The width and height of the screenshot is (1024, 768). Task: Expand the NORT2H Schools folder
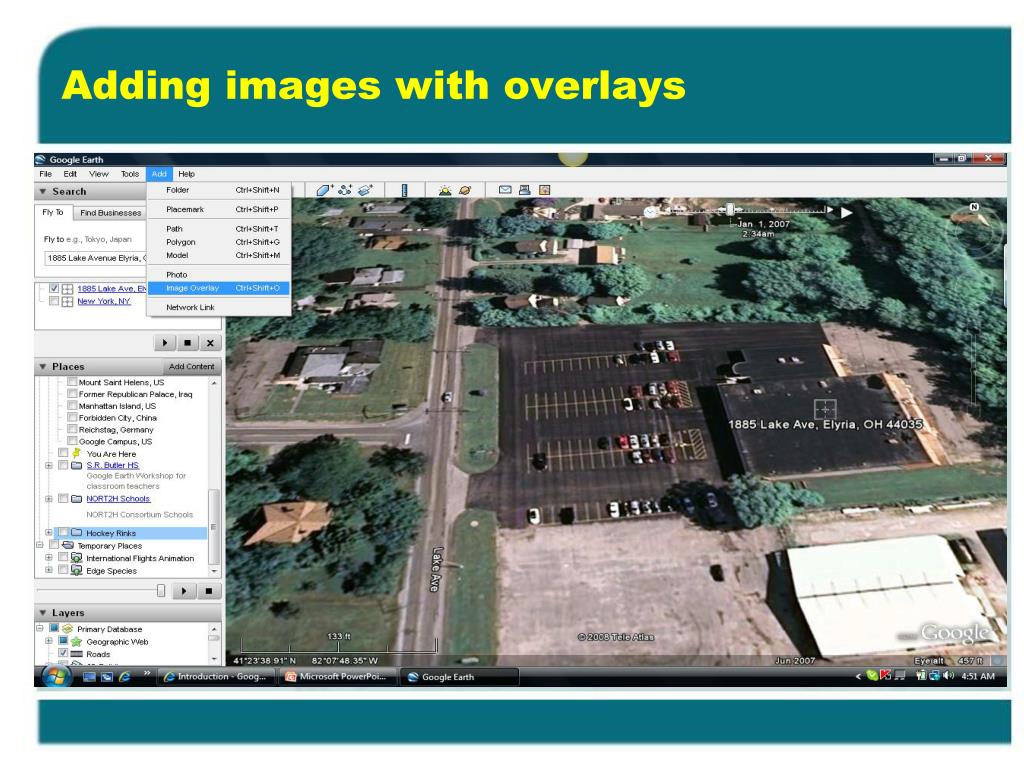pyautogui.click(x=49, y=498)
